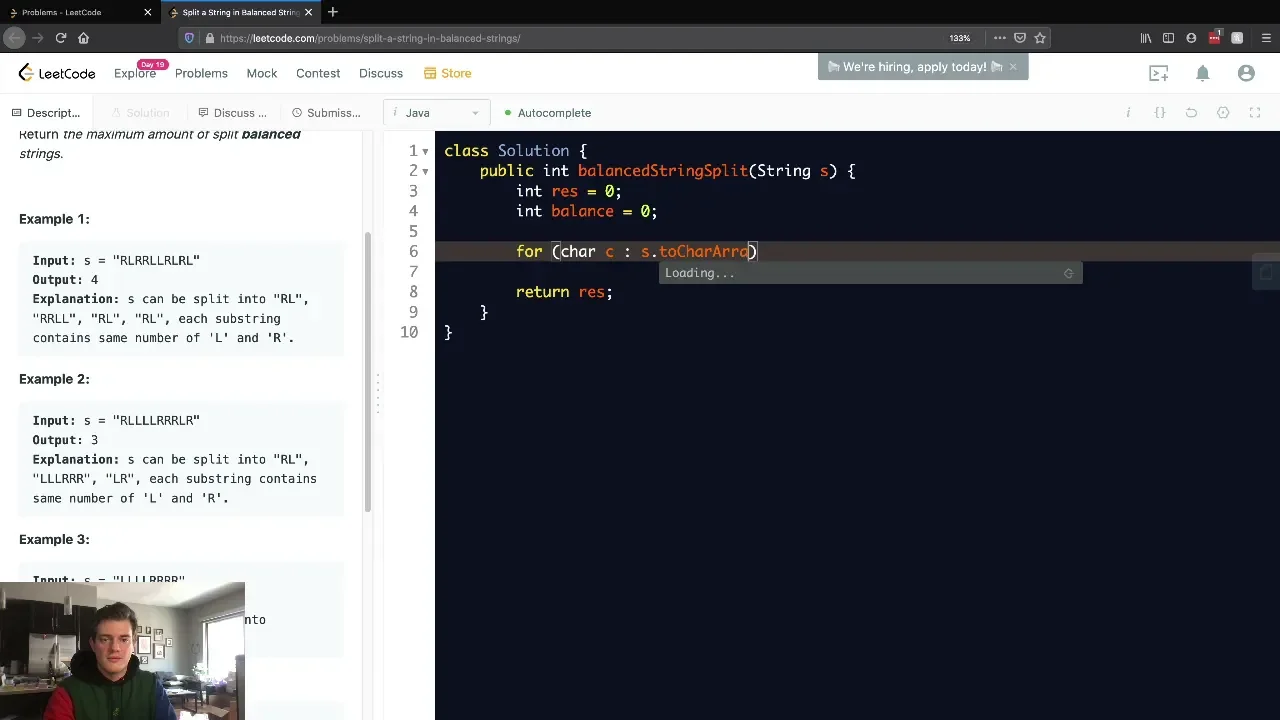This screenshot has height=720, width=1280.
Task: Switch to the Submissions tab
Action: click(x=325, y=113)
